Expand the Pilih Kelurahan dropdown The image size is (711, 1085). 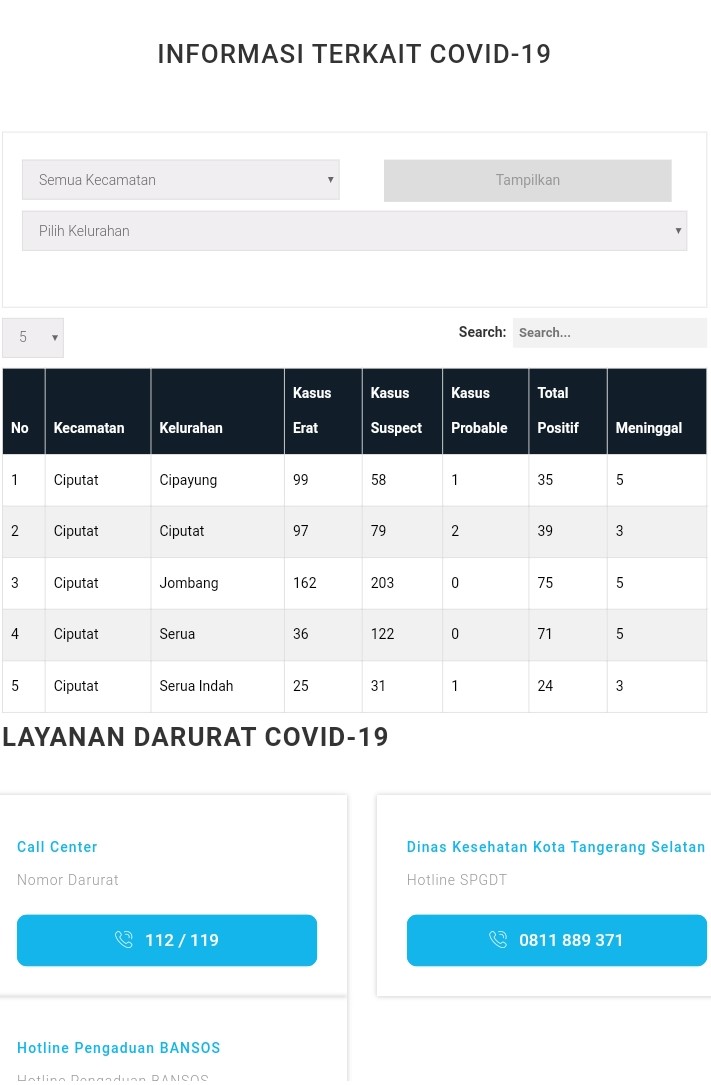(354, 231)
